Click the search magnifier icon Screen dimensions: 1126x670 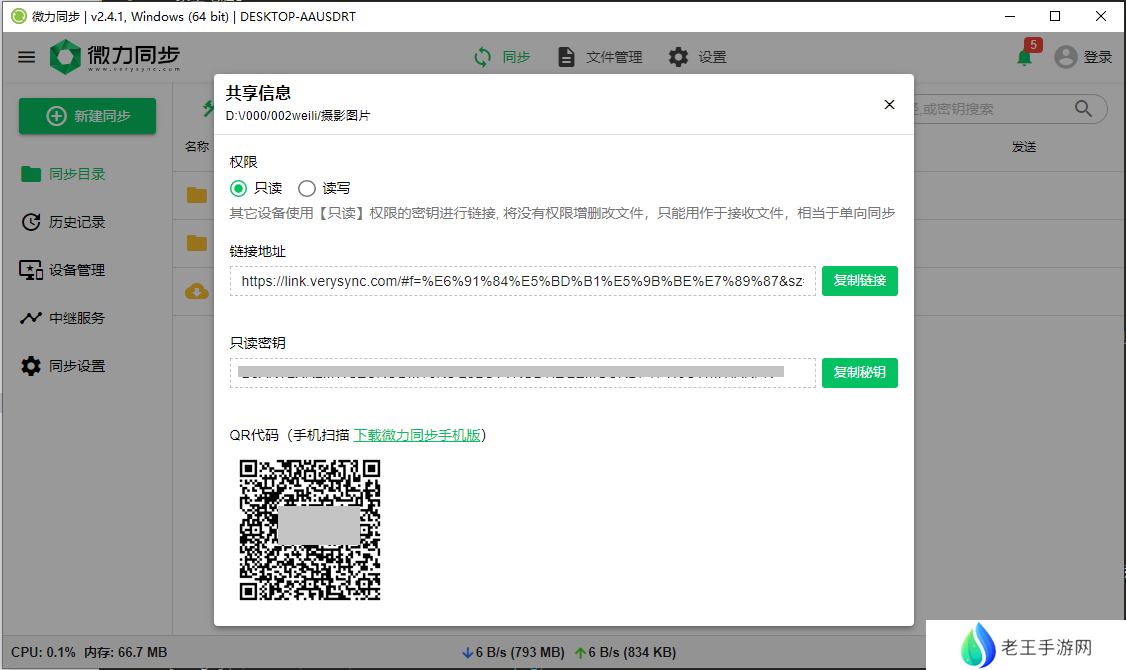1083,109
